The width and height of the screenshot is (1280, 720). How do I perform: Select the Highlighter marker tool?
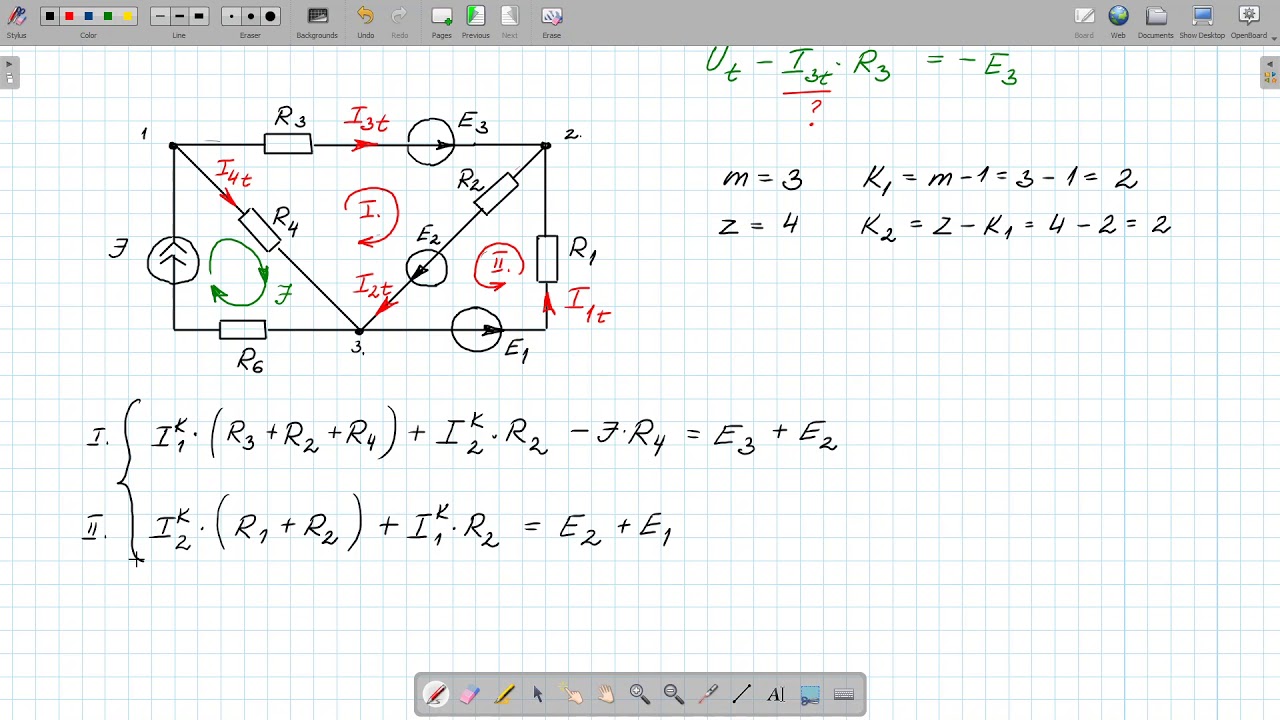coord(504,694)
